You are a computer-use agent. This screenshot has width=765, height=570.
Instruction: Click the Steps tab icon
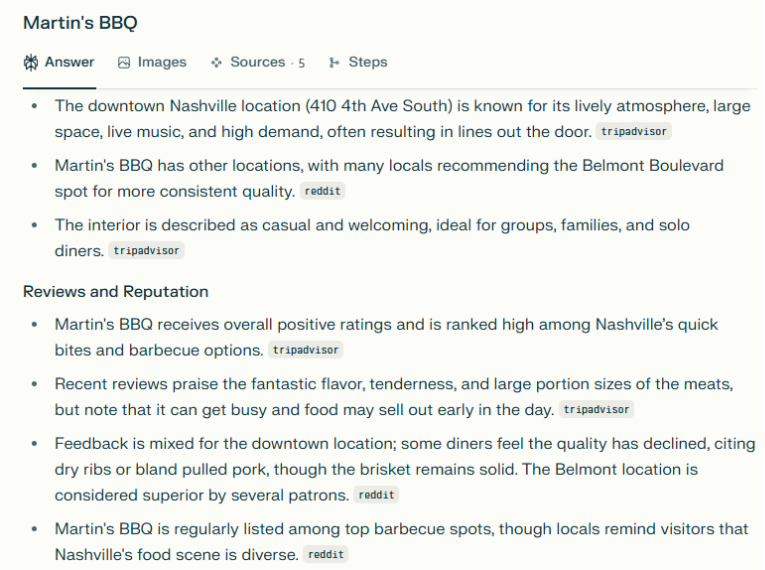[x=334, y=62]
